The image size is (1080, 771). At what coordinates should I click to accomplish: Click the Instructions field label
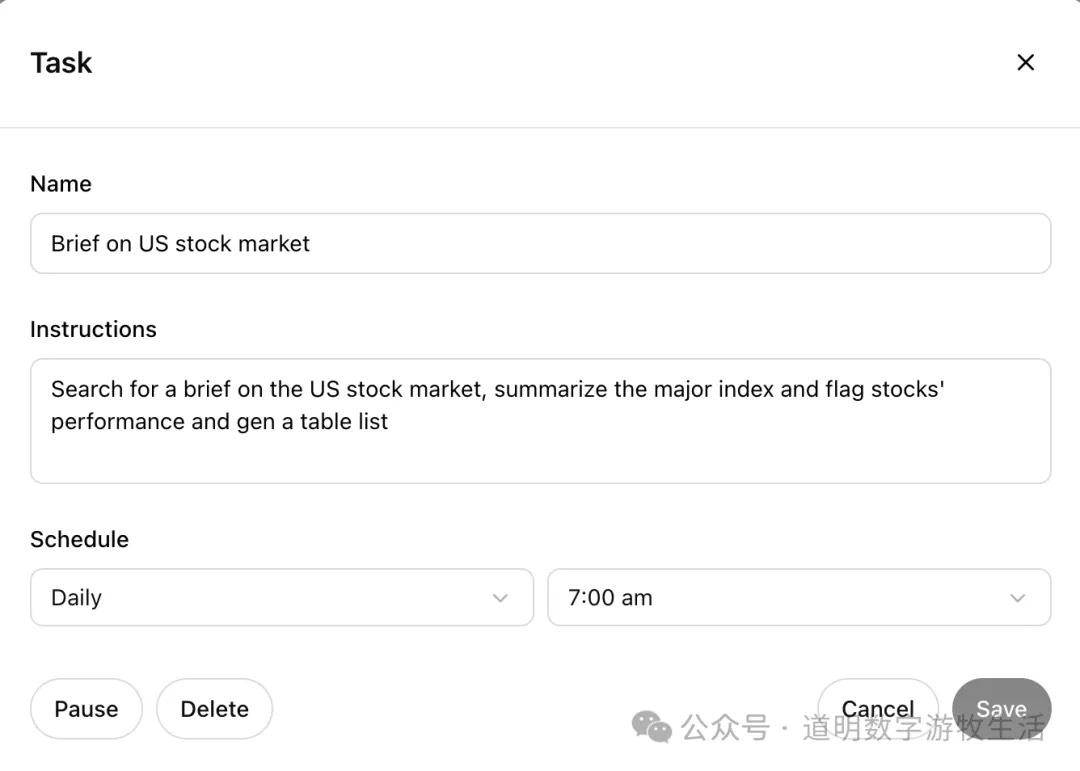pos(93,329)
